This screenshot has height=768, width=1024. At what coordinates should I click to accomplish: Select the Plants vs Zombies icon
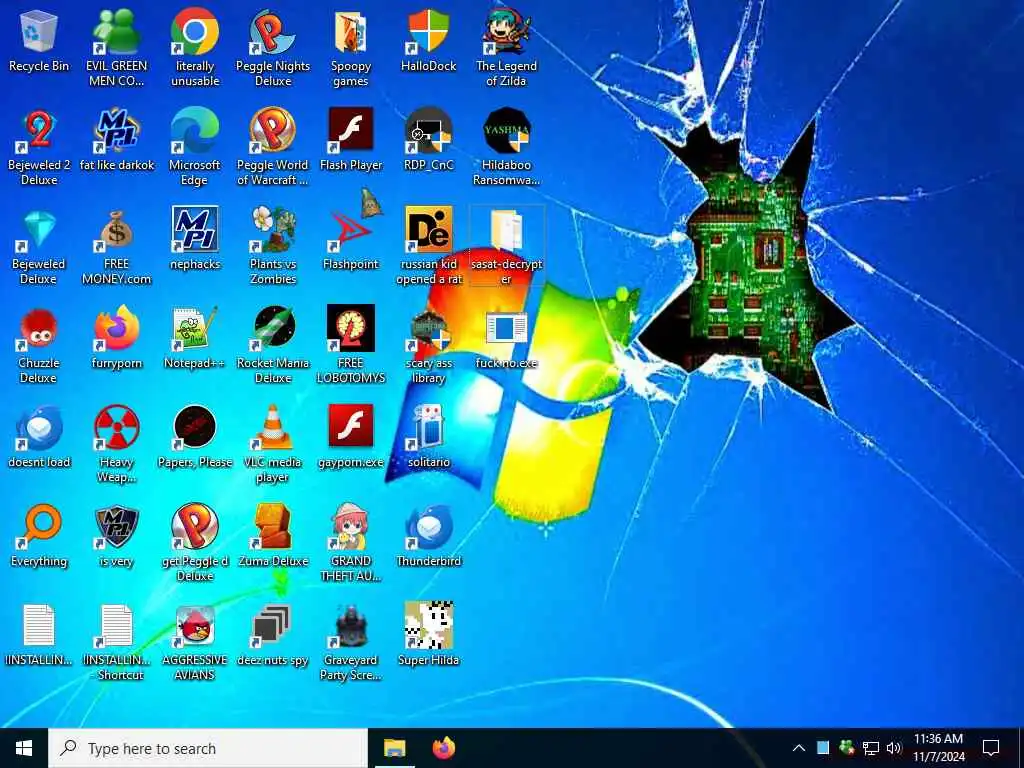point(272,246)
